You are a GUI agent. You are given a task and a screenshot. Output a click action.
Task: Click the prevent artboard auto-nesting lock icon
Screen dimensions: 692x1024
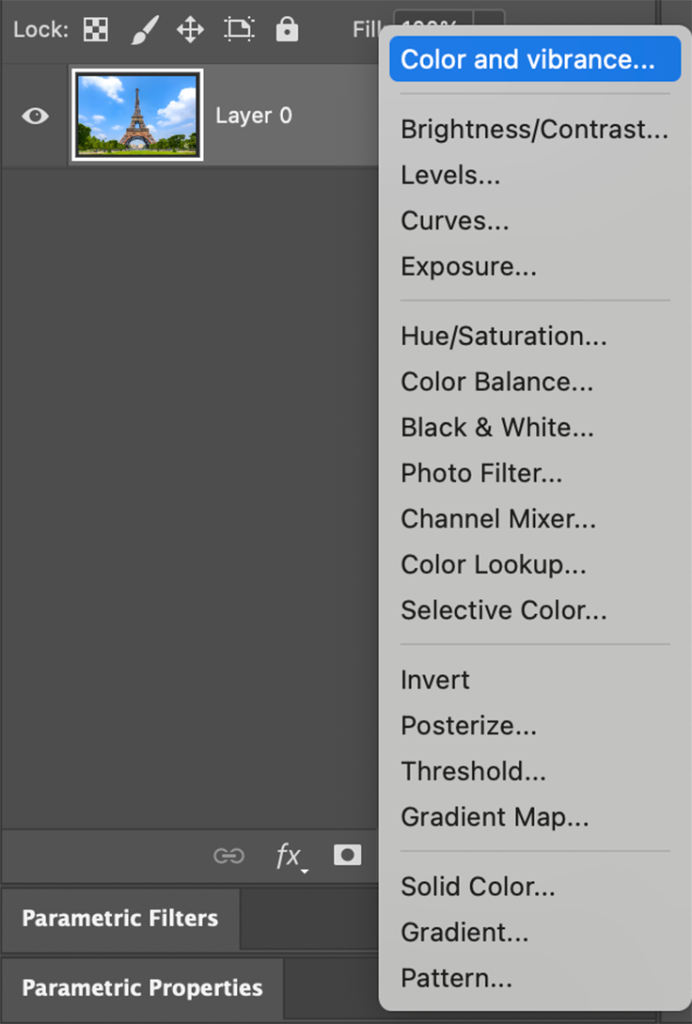click(239, 30)
